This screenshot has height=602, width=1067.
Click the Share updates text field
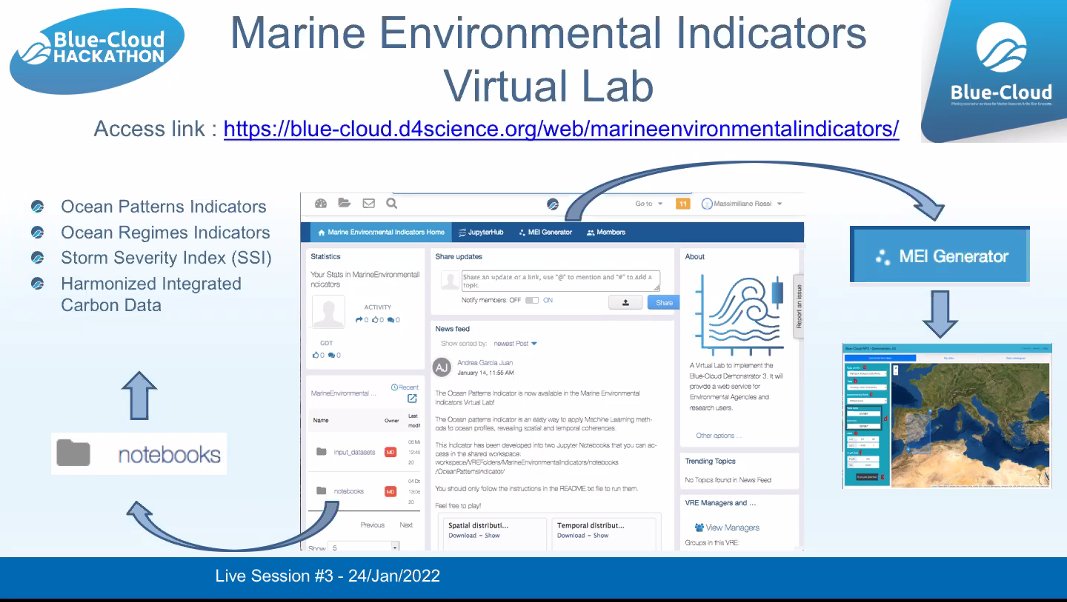point(560,280)
